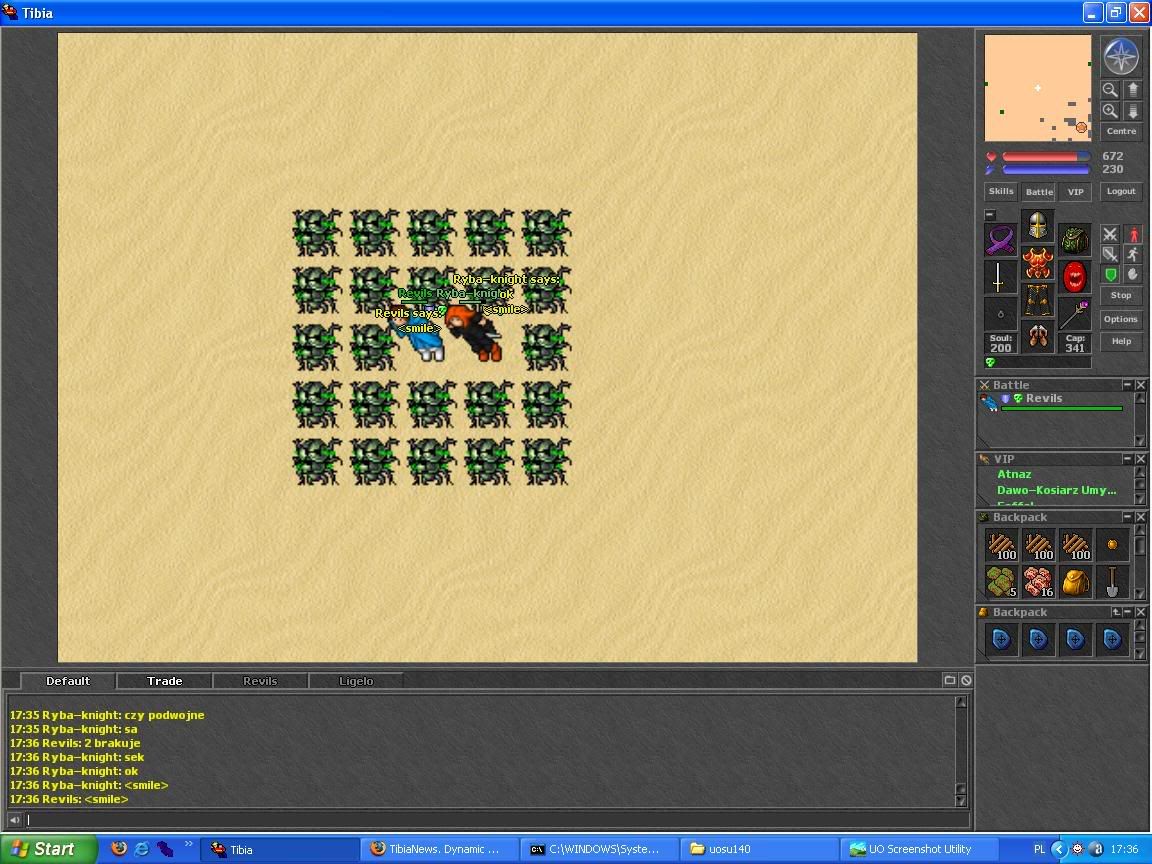Minimize the VIP panel

[1127, 458]
